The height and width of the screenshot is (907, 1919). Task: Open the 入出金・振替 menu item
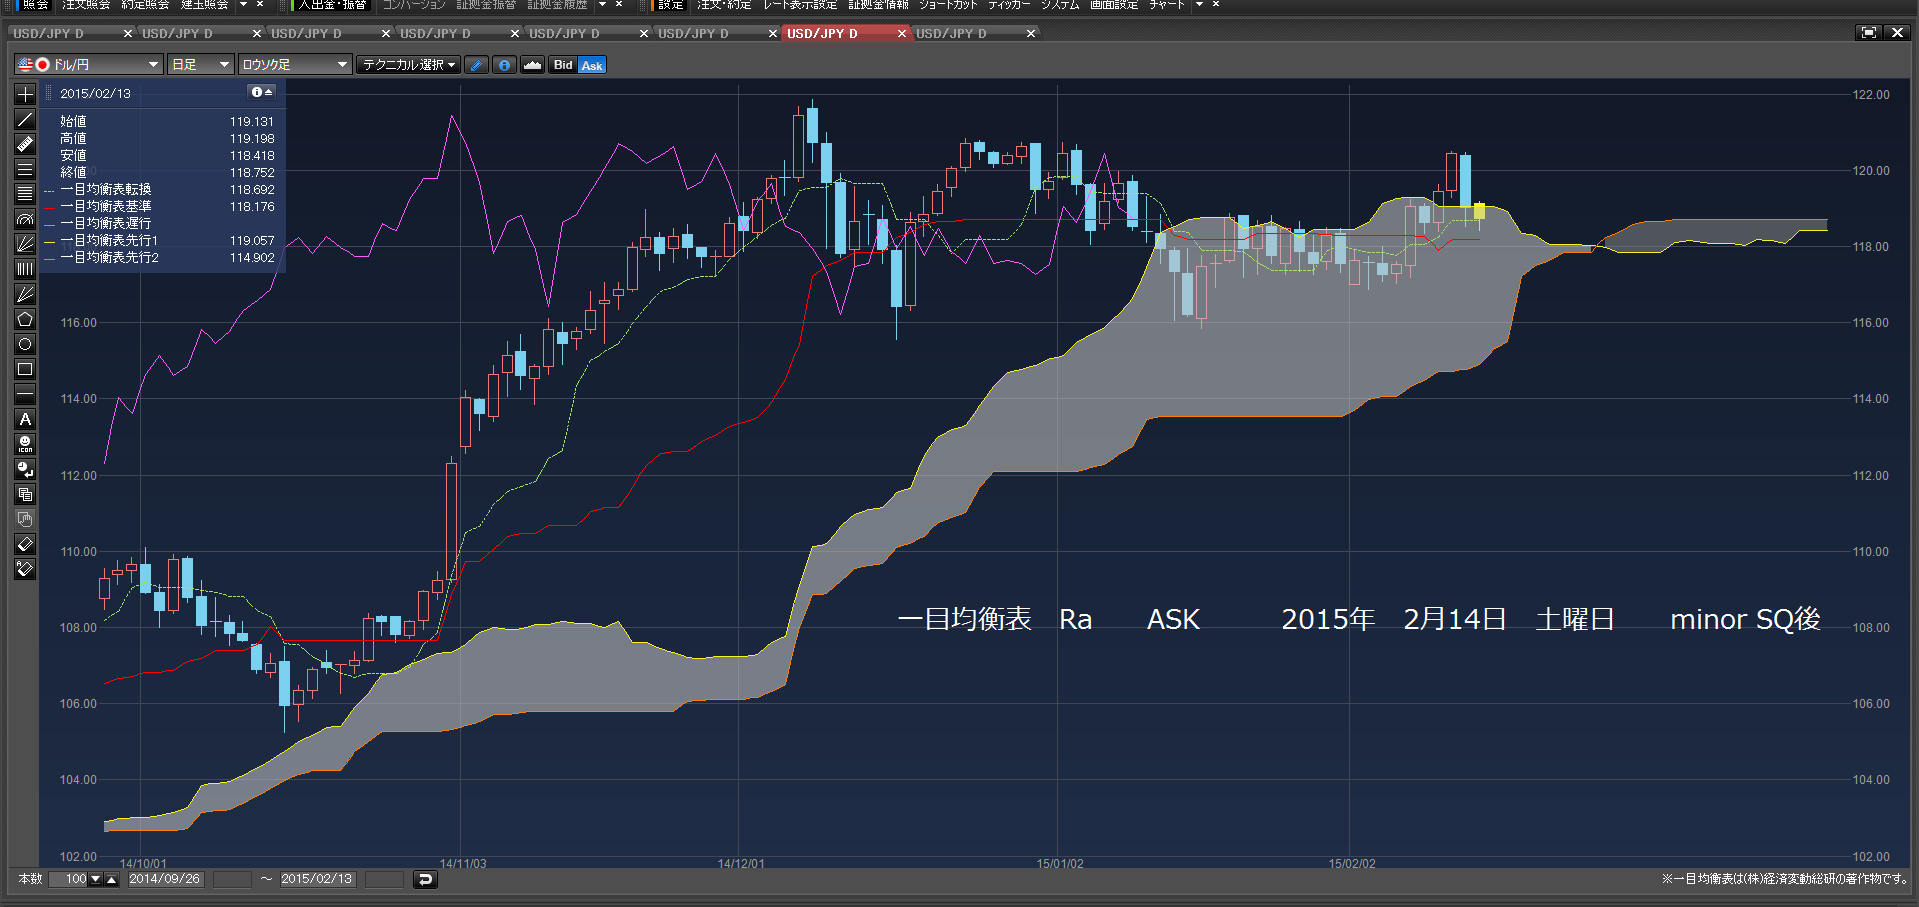tap(332, 5)
